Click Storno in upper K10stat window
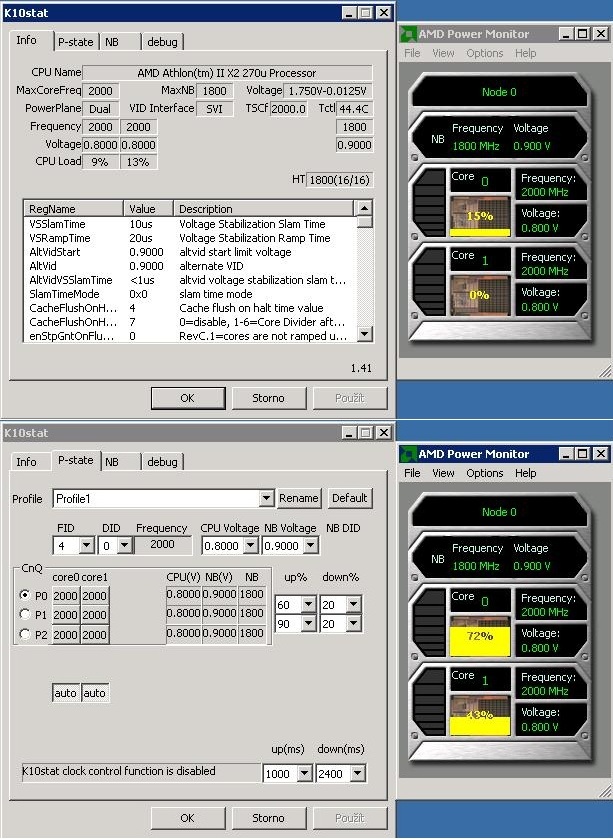The width and height of the screenshot is (613, 839). point(269,398)
